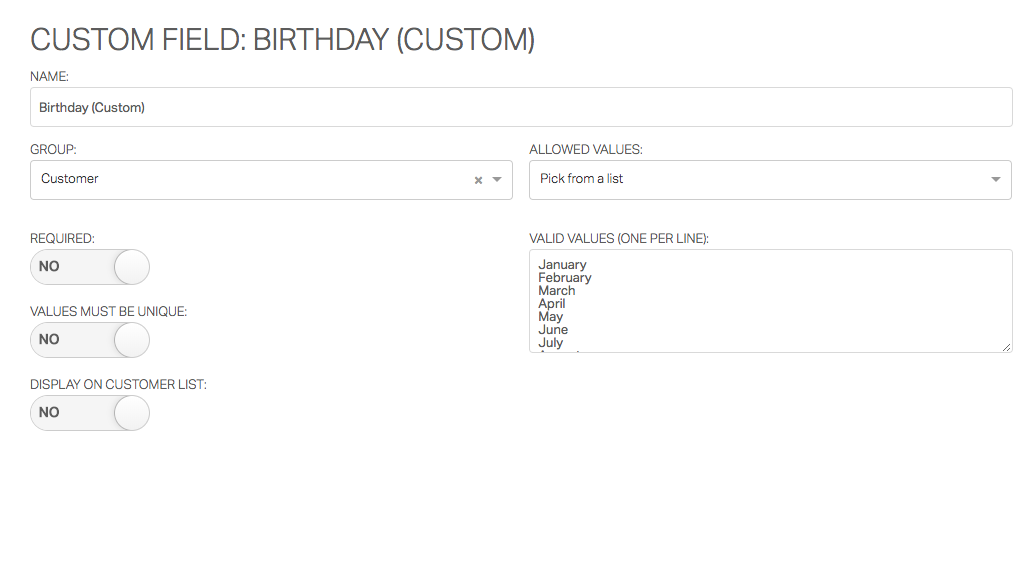The height and width of the screenshot is (574, 1029).
Task: Place cursor on the June line
Action: 553,330
